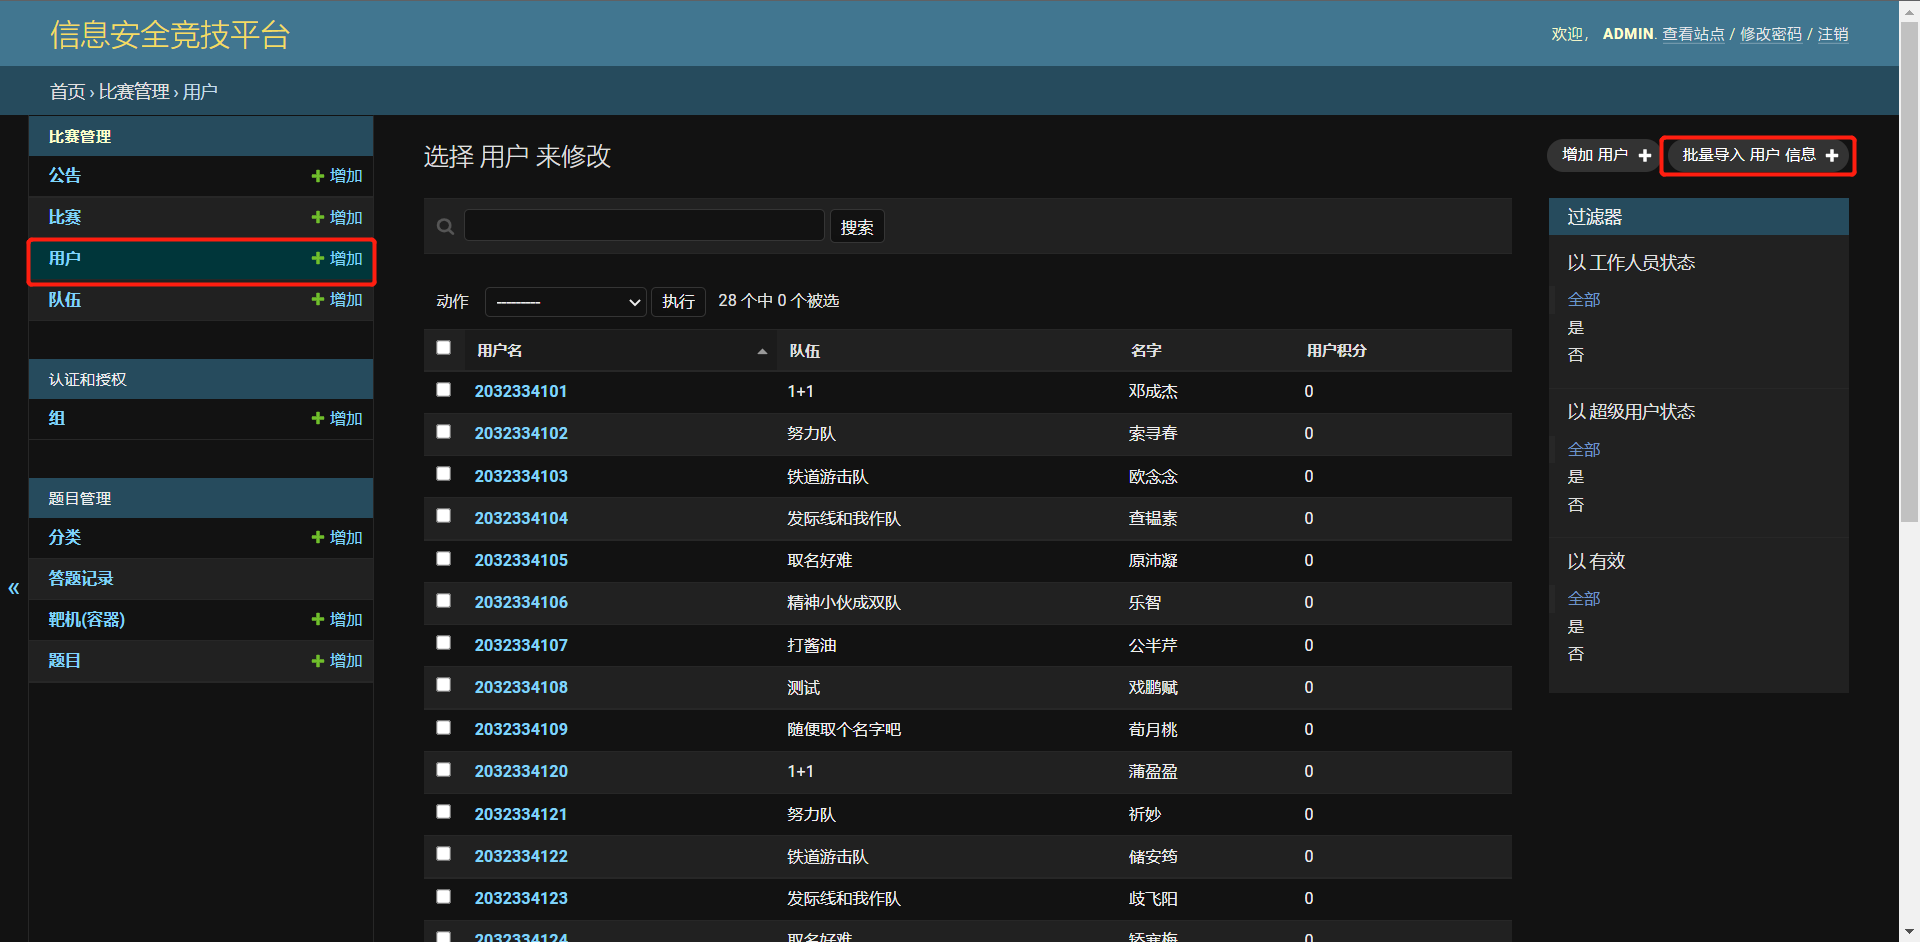This screenshot has width=1920, height=942.
Task: Open user 2032334121
Action: pos(521,814)
